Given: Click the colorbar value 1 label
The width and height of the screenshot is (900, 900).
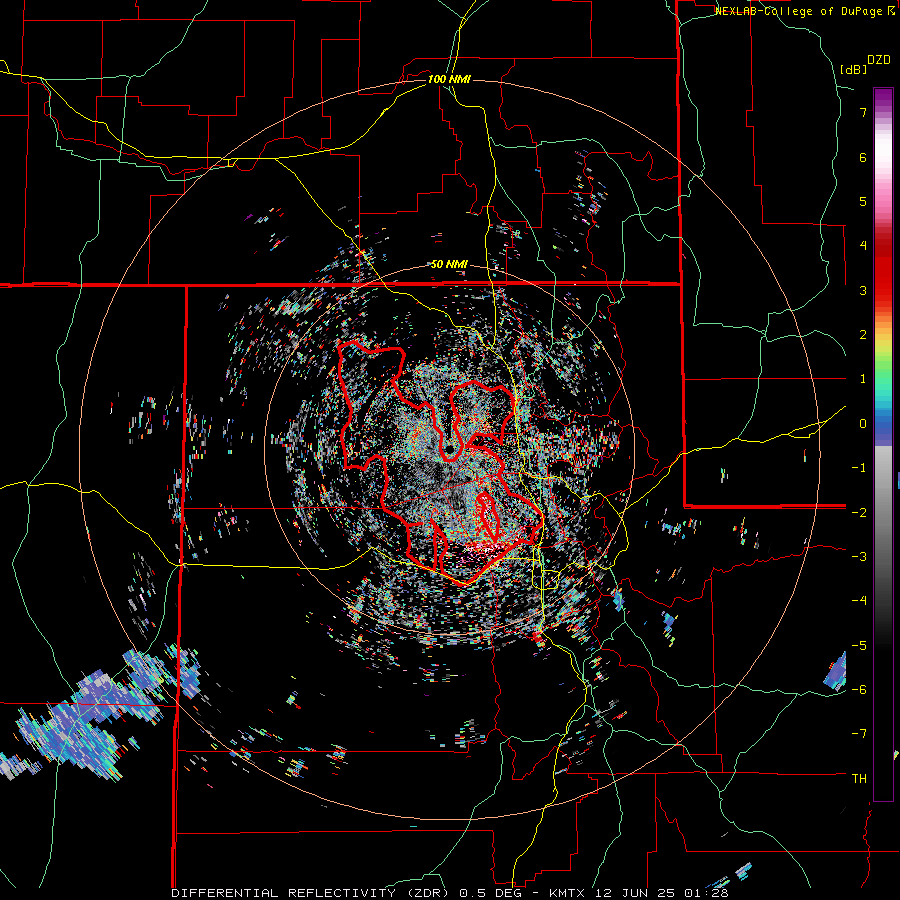Looking at the screenshot, I should coord(863,379).
